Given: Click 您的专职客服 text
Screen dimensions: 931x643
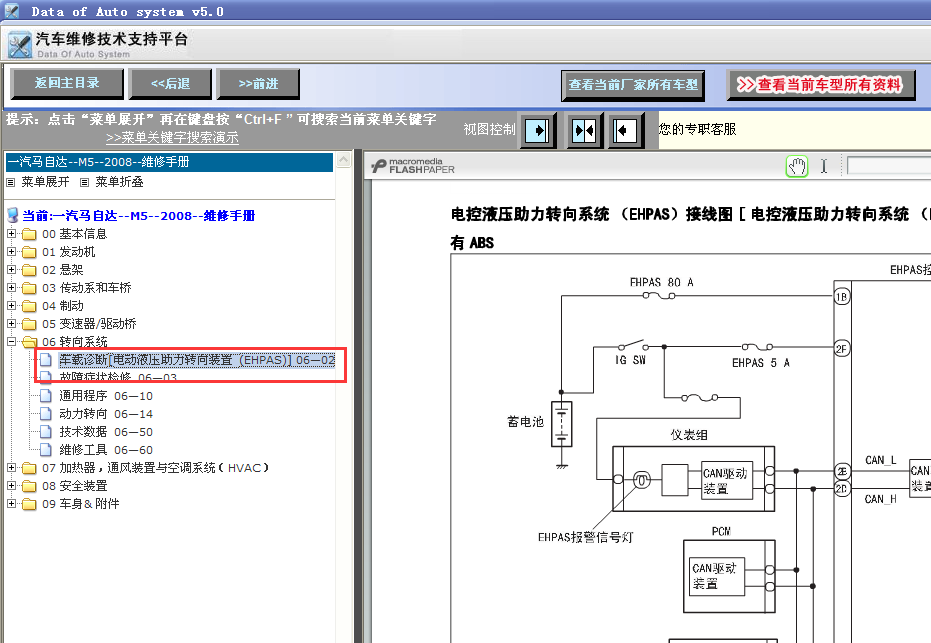Looking at the screenshot, I should (x=698, y=129).
